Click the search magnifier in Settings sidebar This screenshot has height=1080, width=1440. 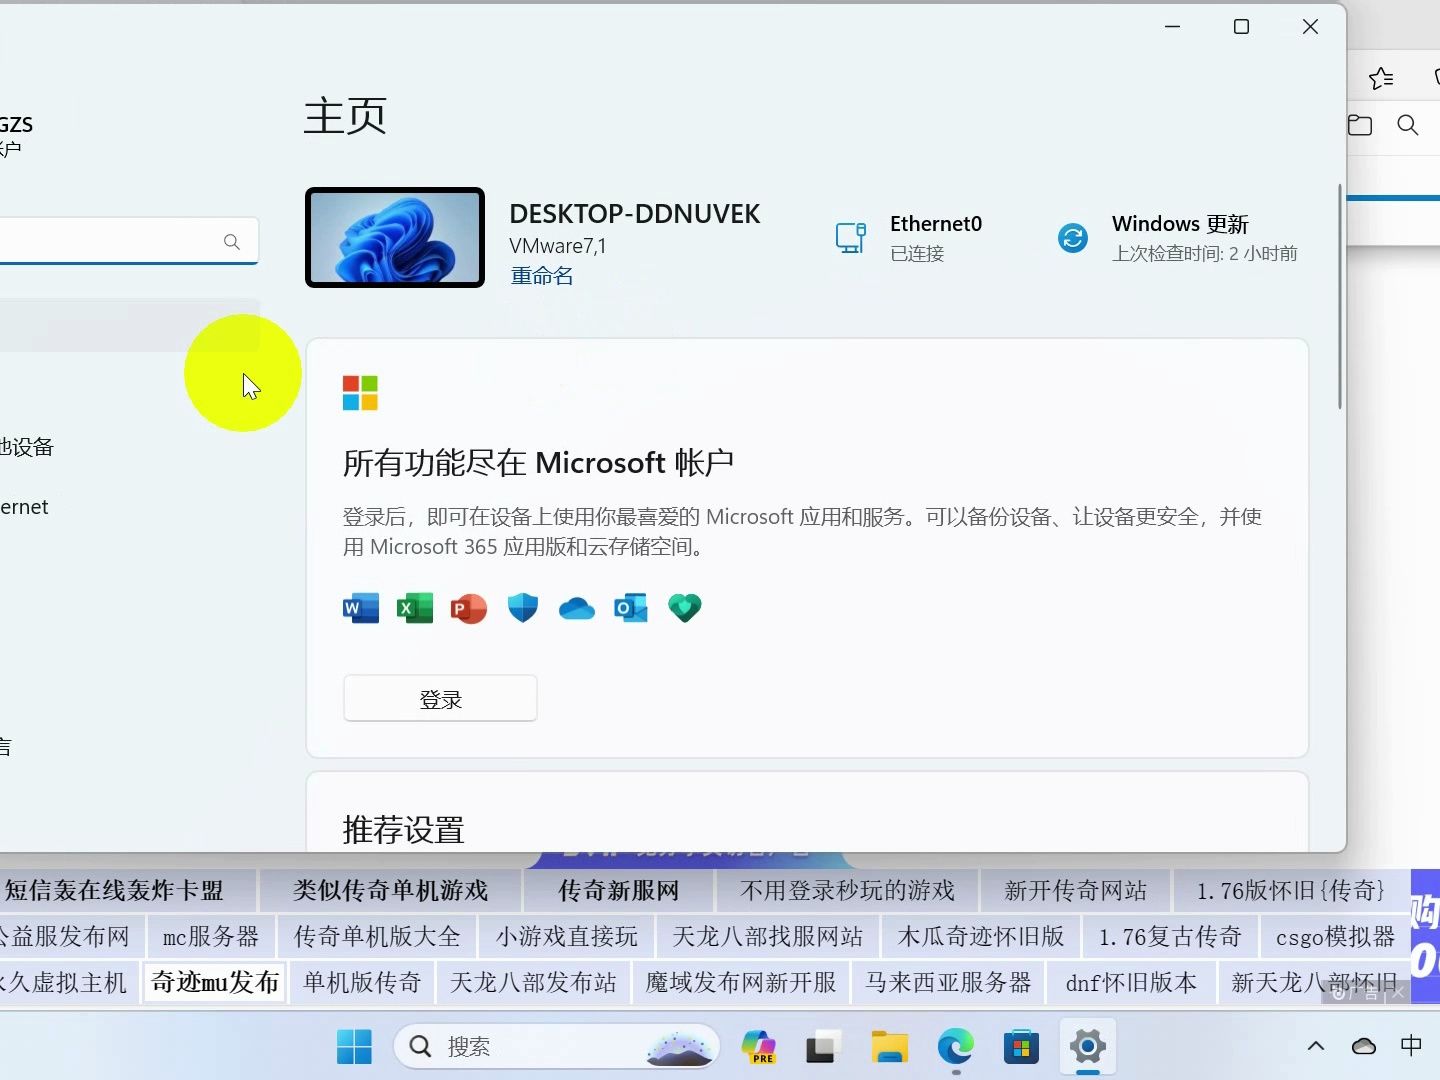tap(232, 242)
